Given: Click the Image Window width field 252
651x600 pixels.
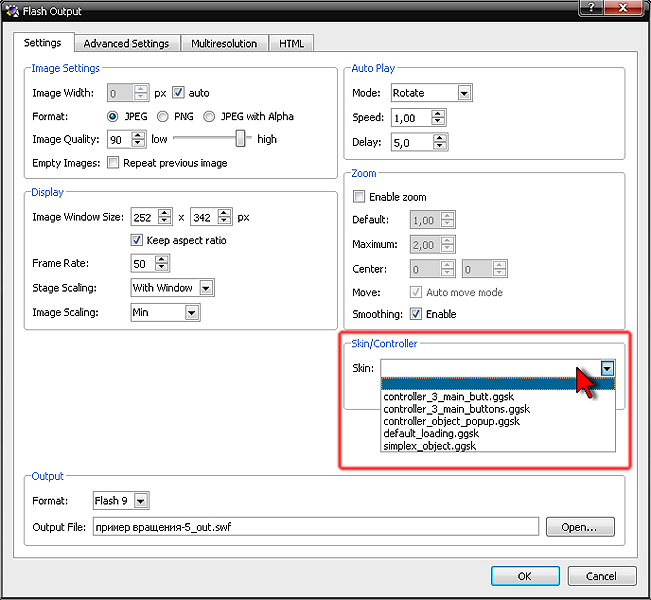Looking at the screenshot, I should [144, 217].
